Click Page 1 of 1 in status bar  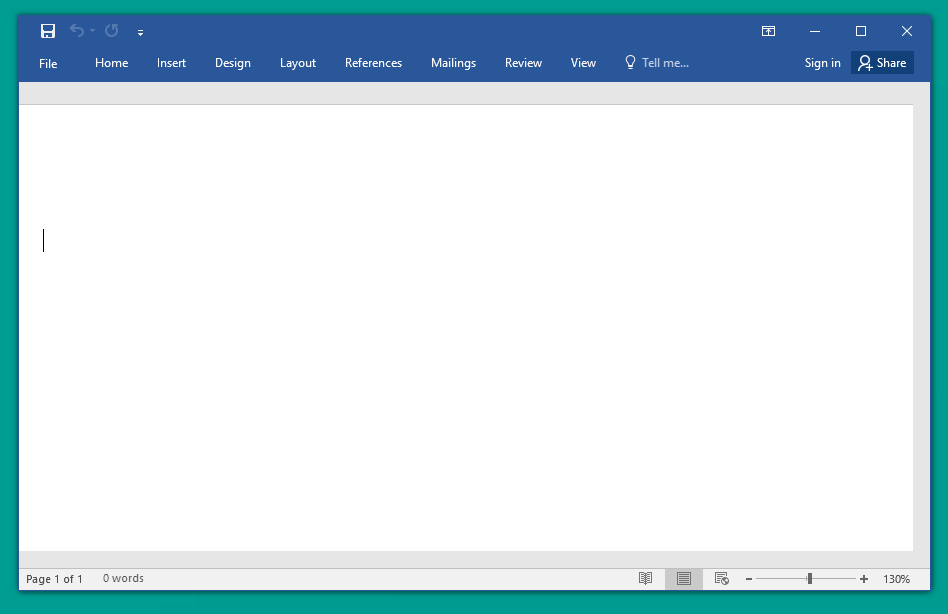(x=54, y=579)
